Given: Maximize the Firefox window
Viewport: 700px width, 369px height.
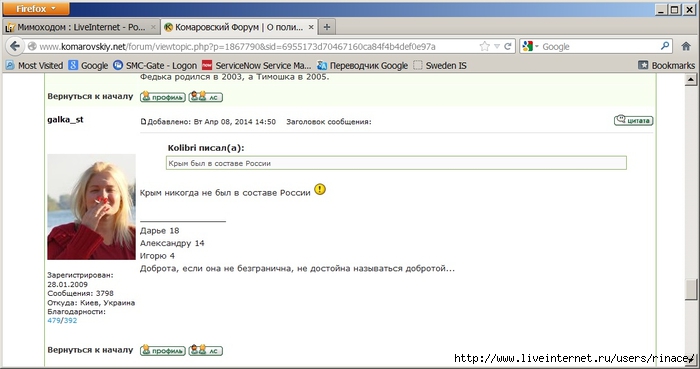Looking at the screenshot, I should tap(675, 9).
